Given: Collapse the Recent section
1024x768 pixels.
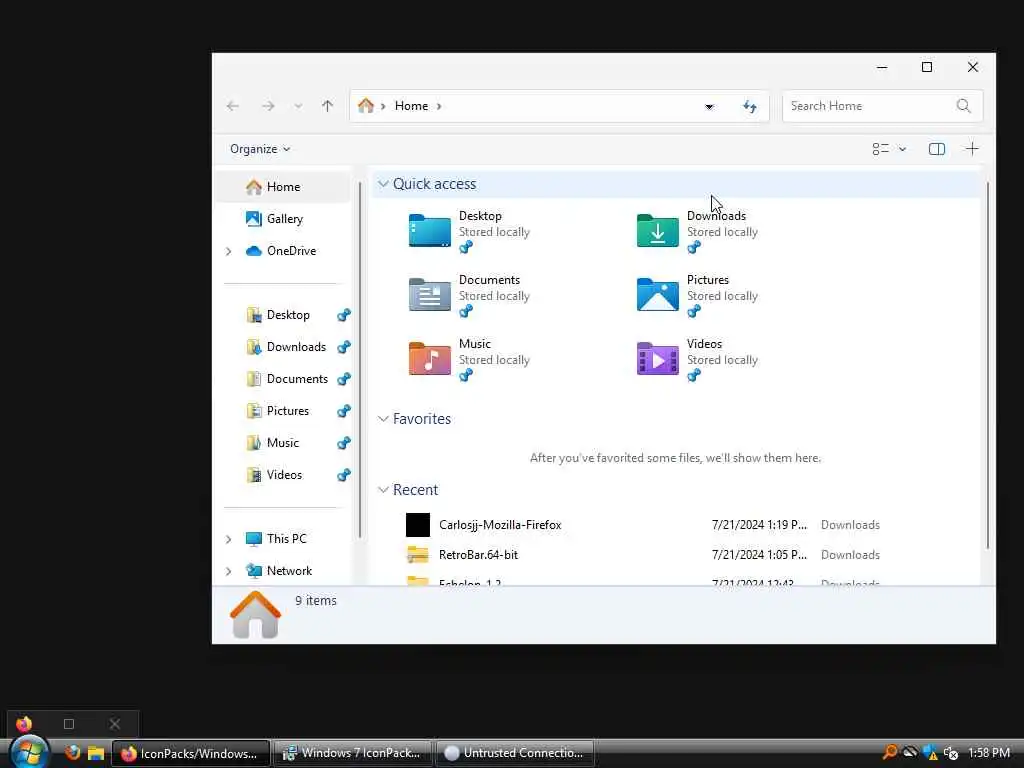Looking at the screenshot, I should (383, 490).
